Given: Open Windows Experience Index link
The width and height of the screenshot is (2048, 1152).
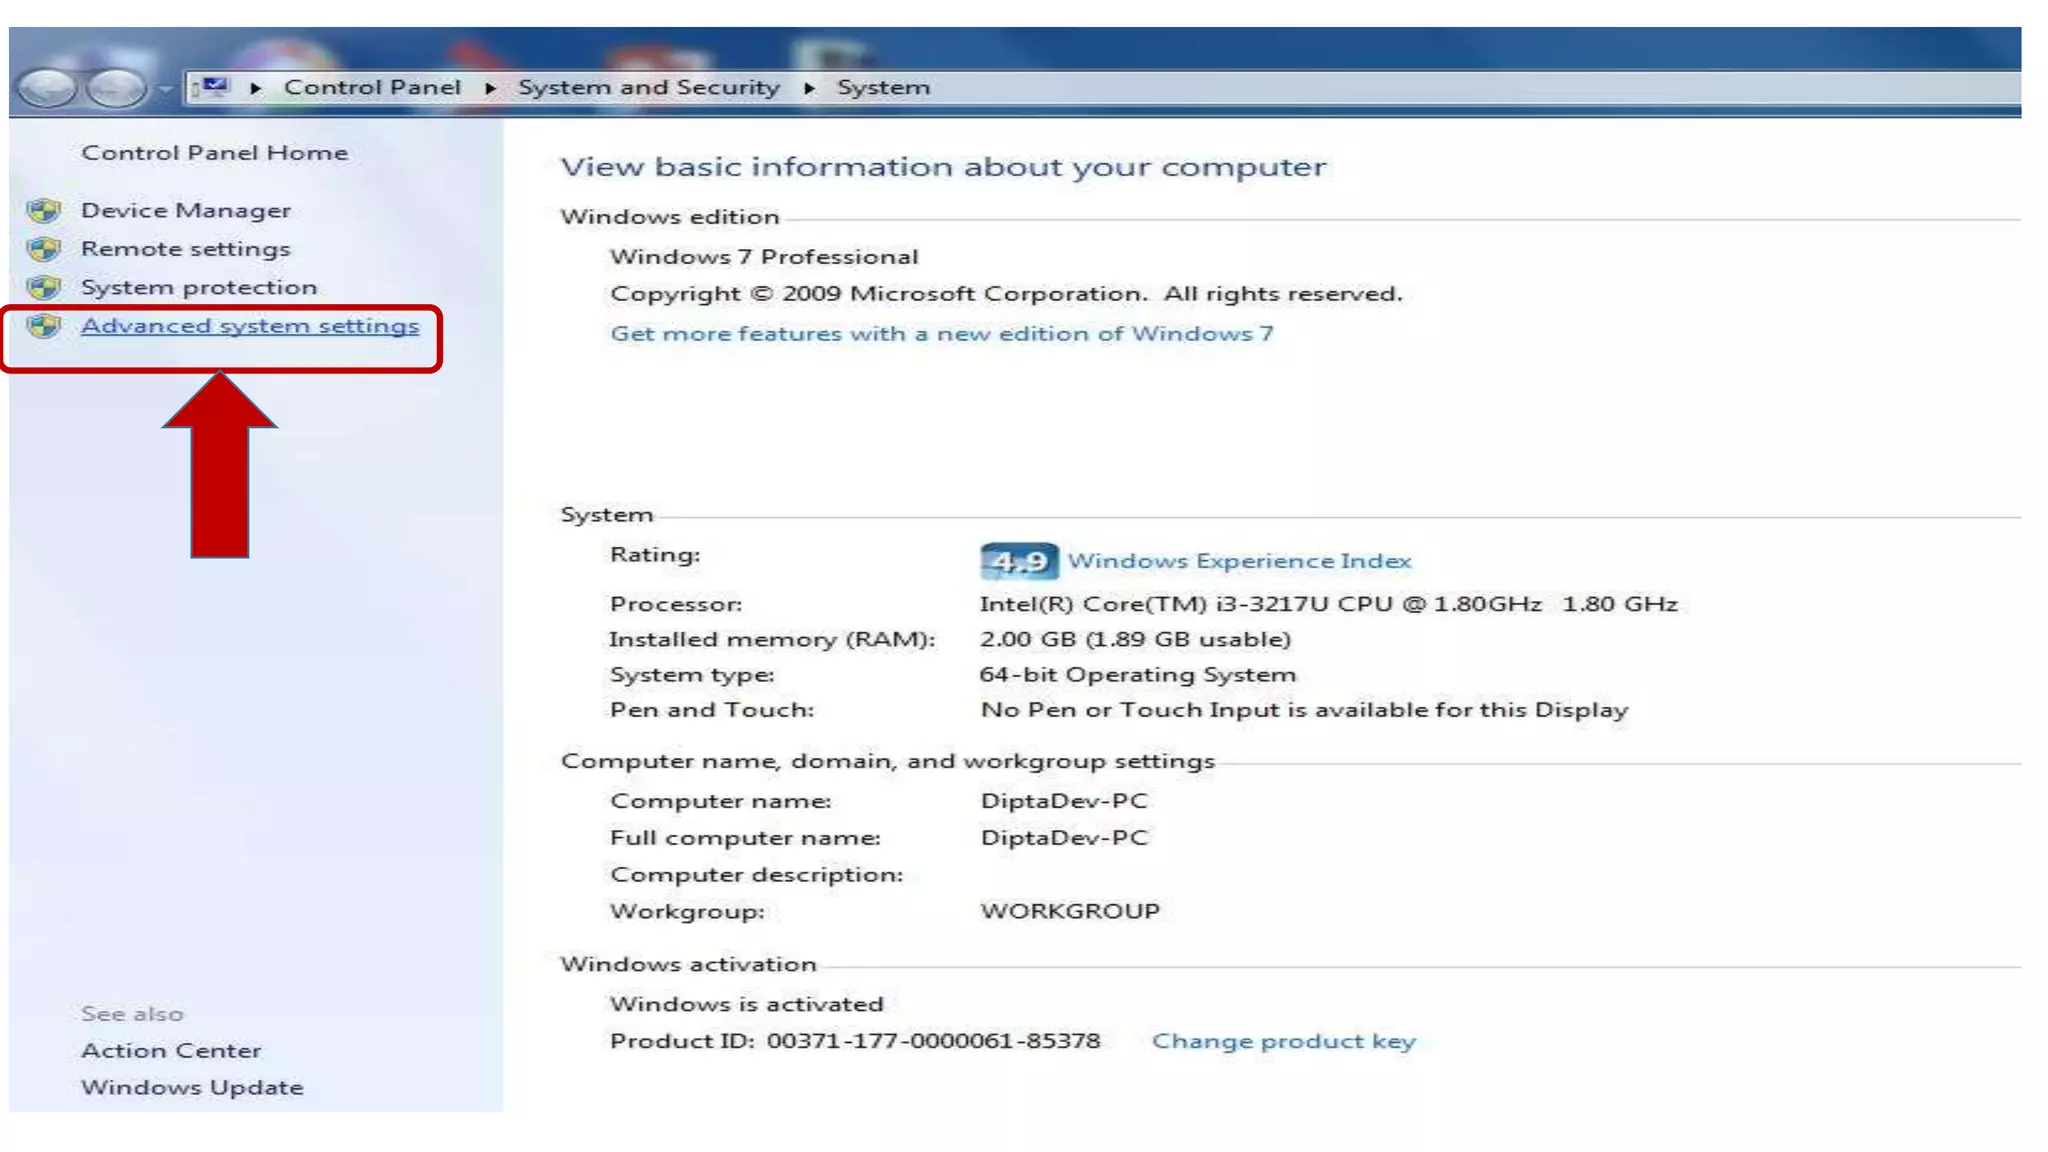Looking at the screenshot, I should 1239,561.
